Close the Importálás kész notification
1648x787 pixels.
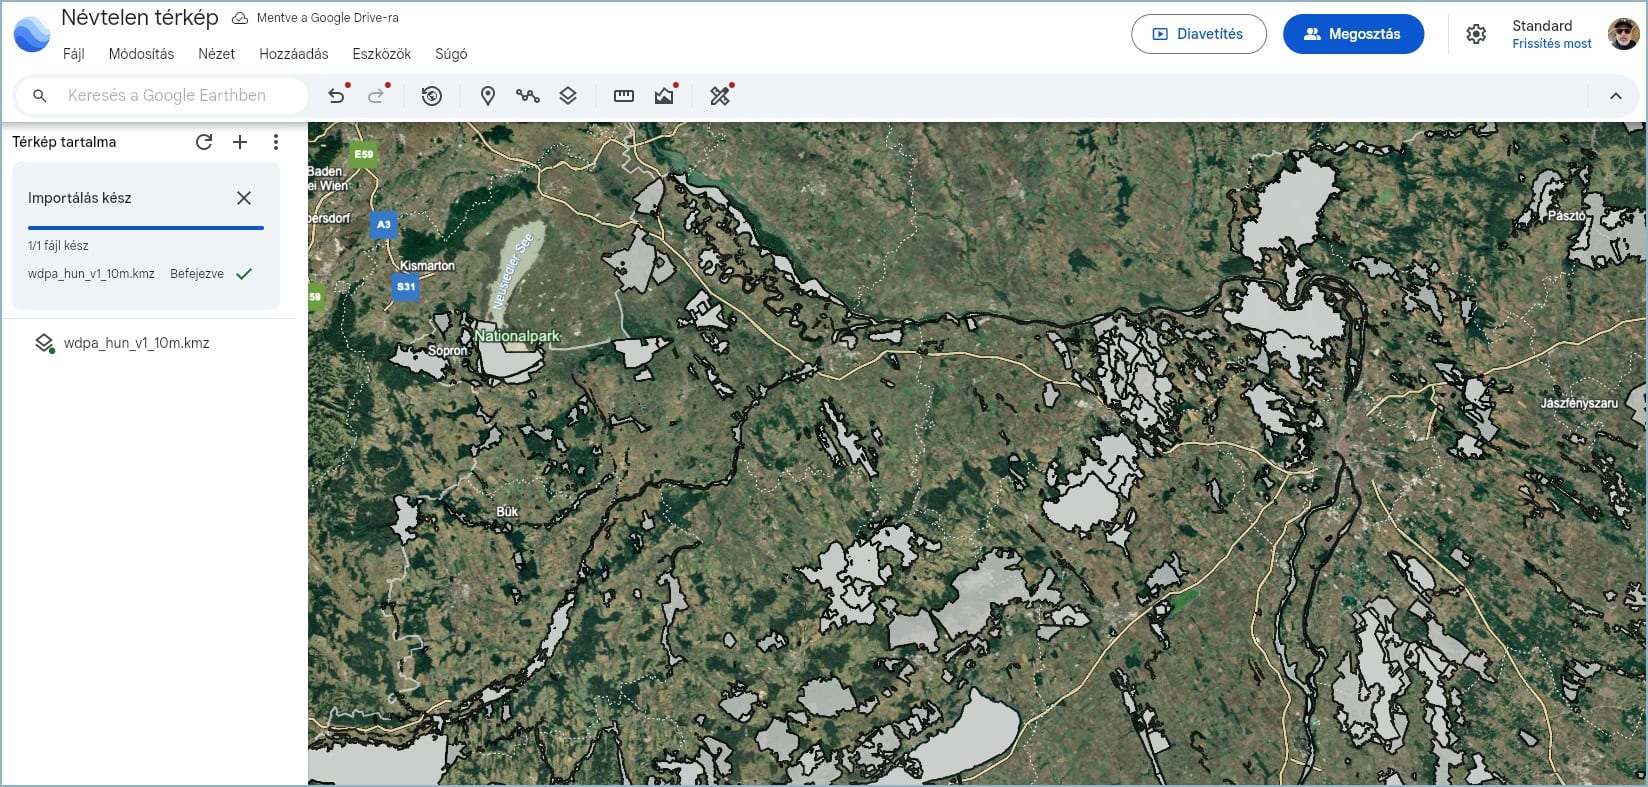tap(244, 198)
